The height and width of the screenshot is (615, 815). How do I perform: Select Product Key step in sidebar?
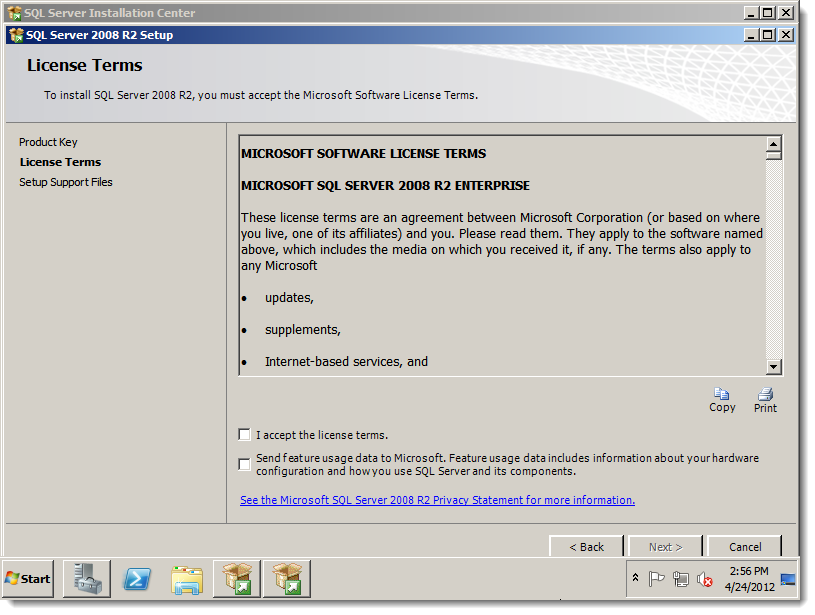[48, 142]
